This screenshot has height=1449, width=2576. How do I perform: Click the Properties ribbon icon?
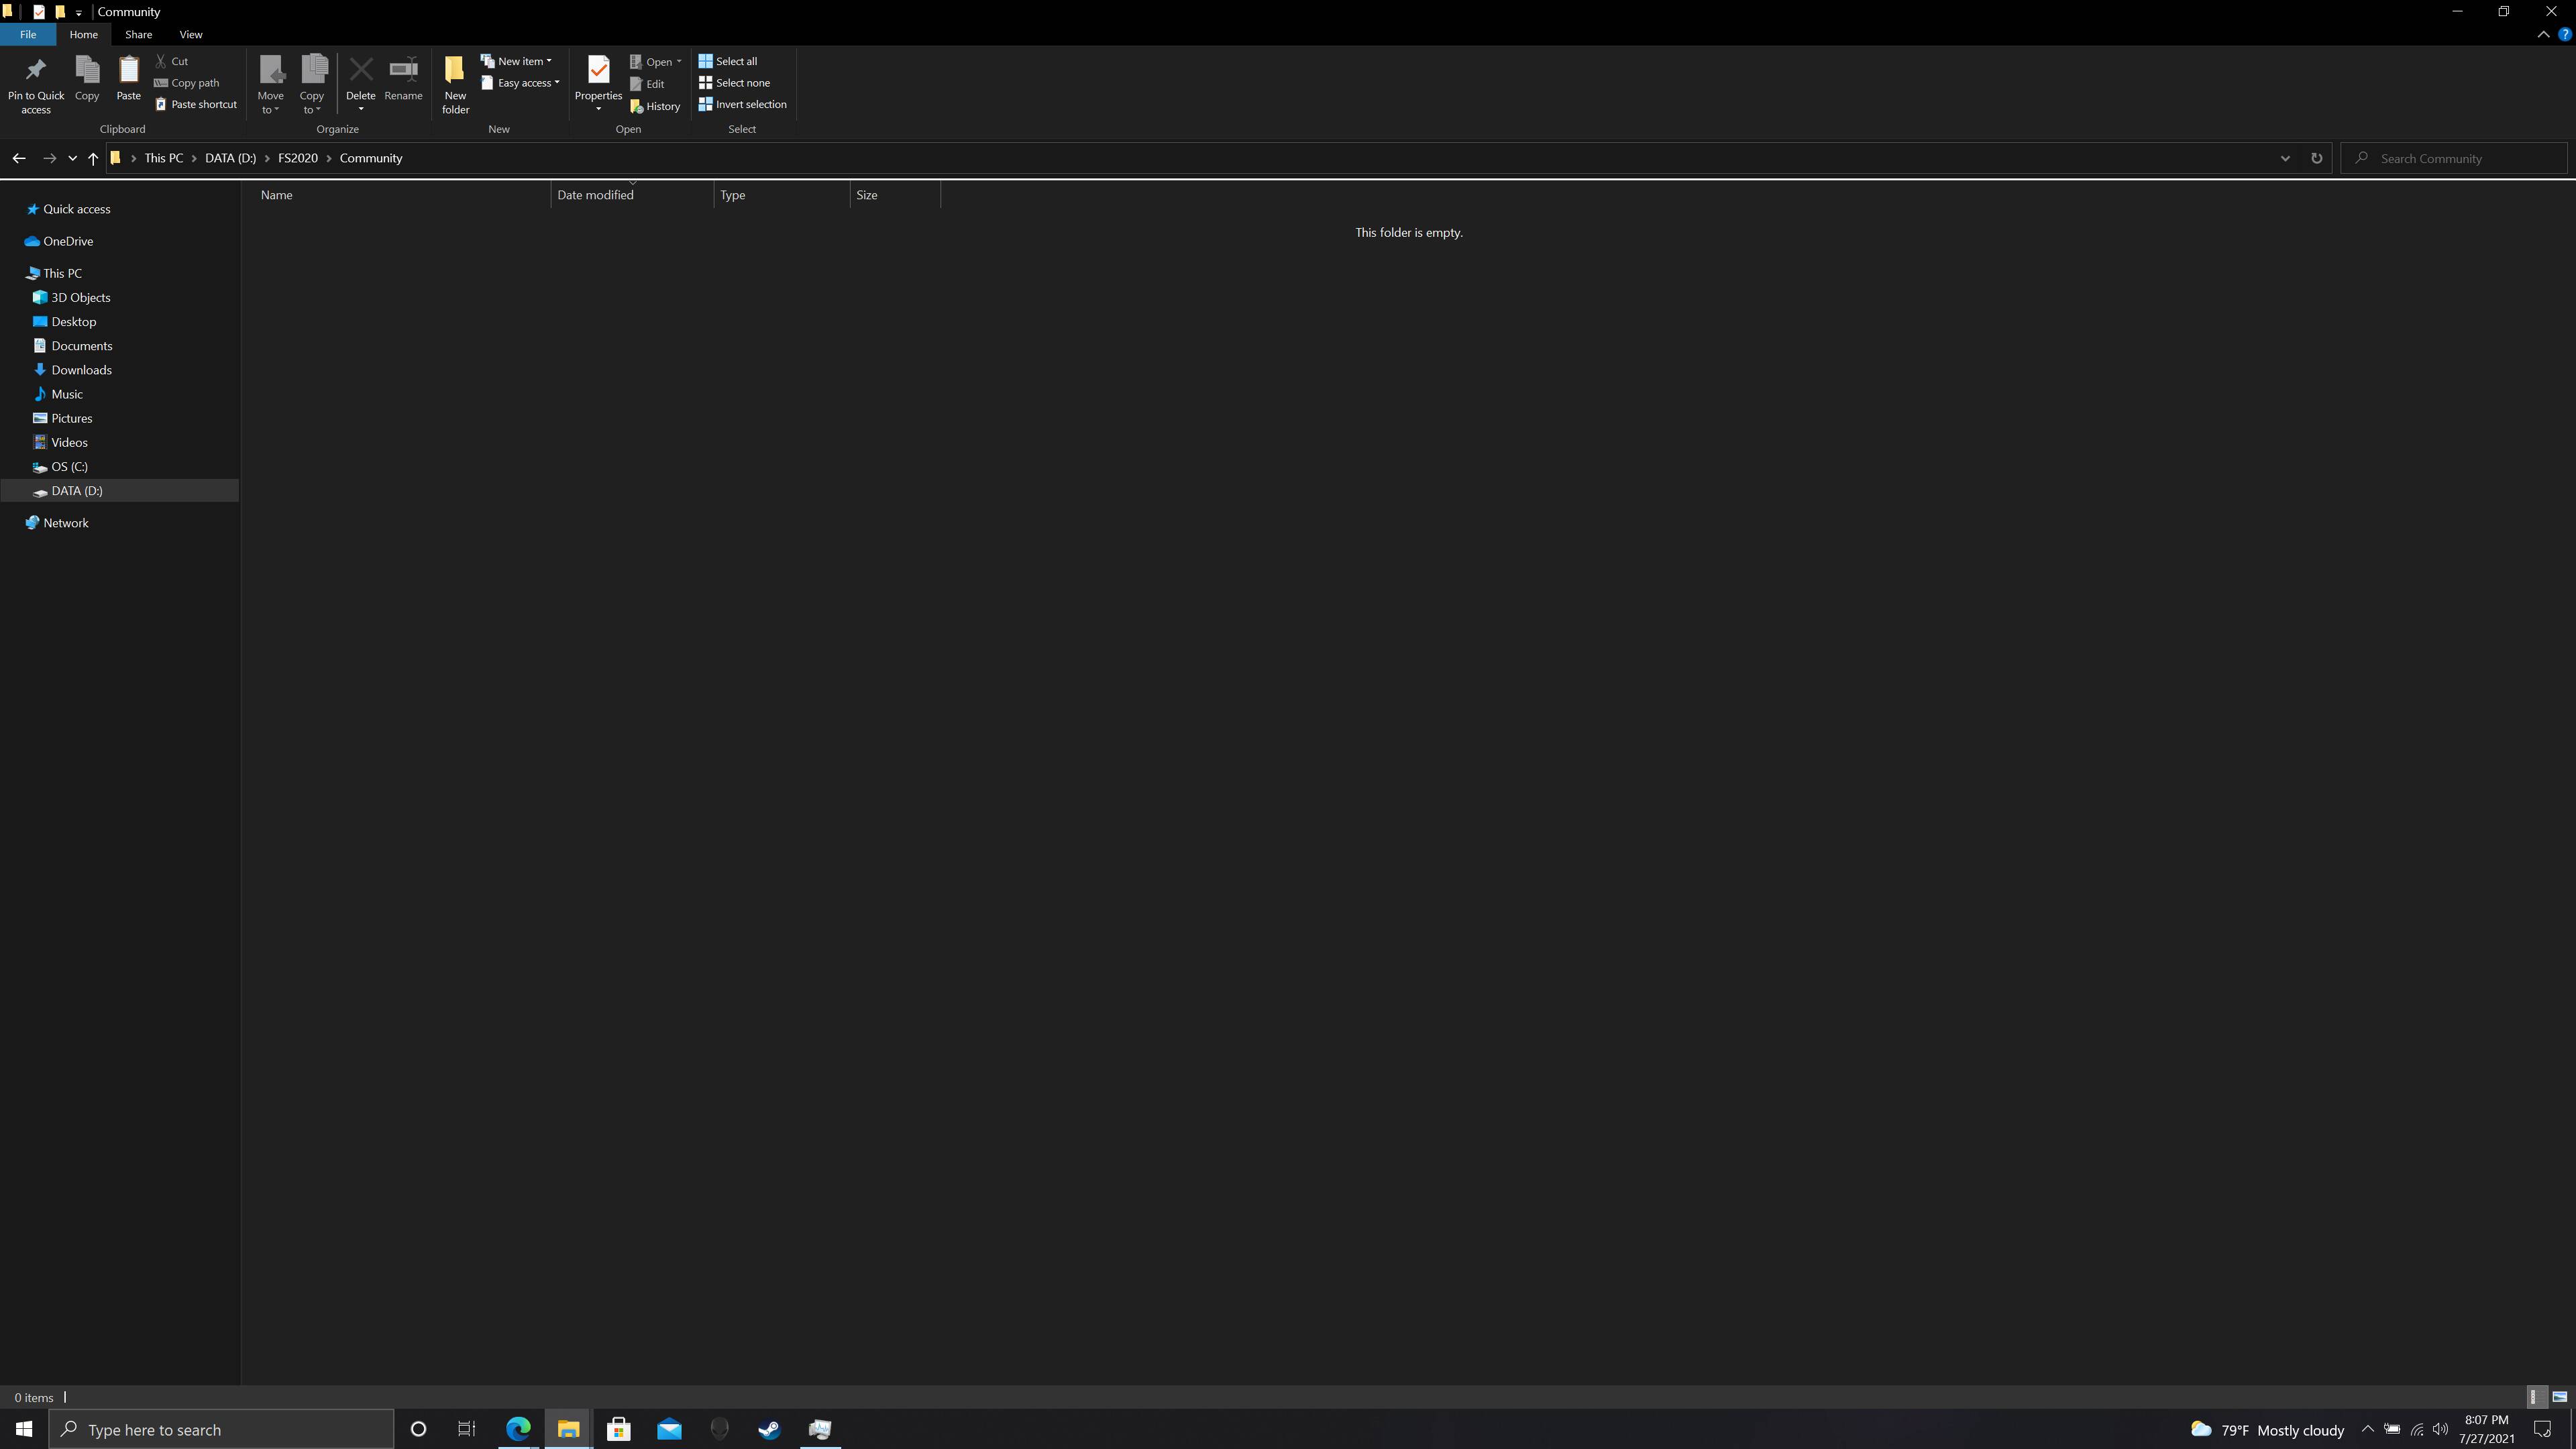598,70
